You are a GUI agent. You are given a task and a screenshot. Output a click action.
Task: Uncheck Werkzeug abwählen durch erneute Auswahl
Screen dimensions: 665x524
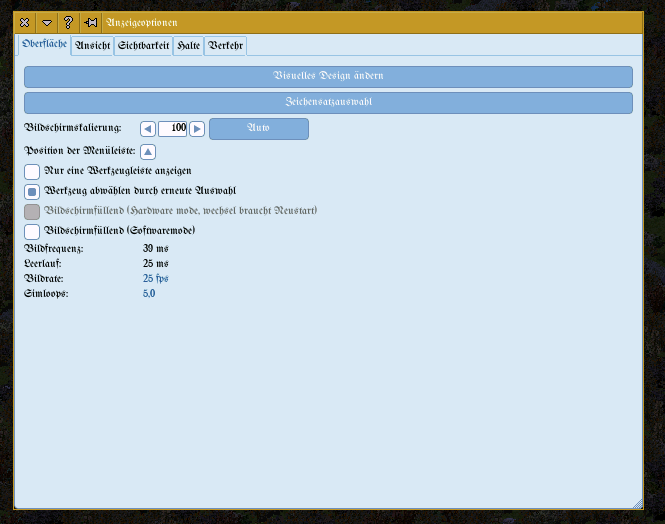[32, 191]
